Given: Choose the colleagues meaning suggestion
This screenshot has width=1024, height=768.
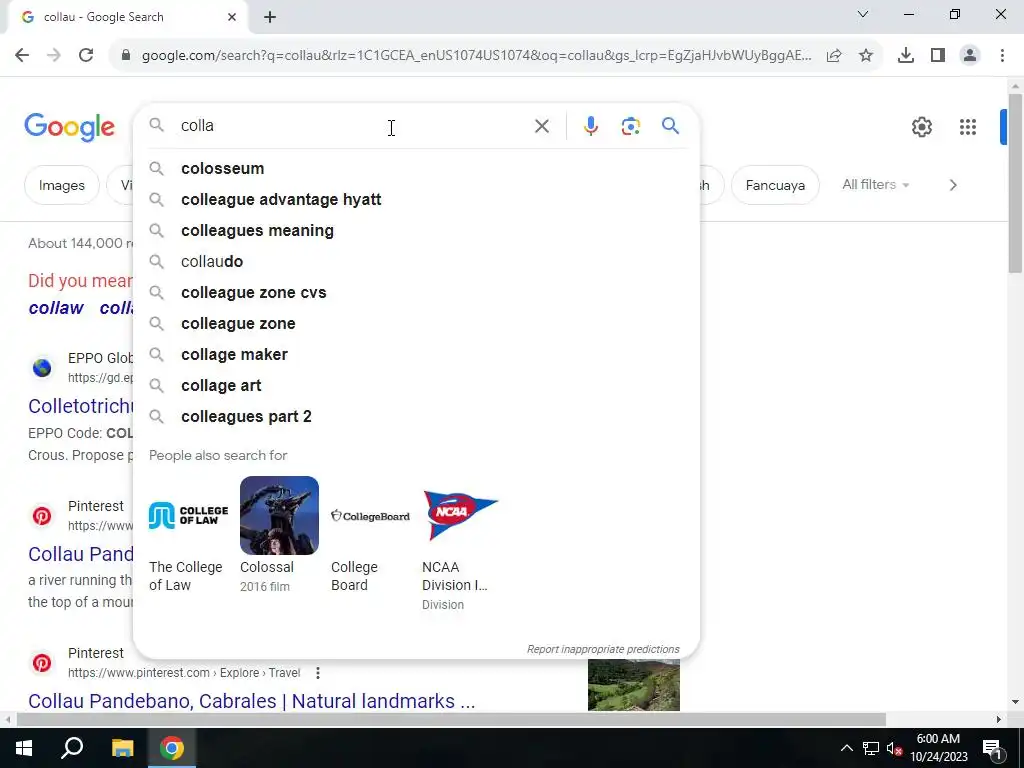Looking at the screenshot, I should point(416,231).
